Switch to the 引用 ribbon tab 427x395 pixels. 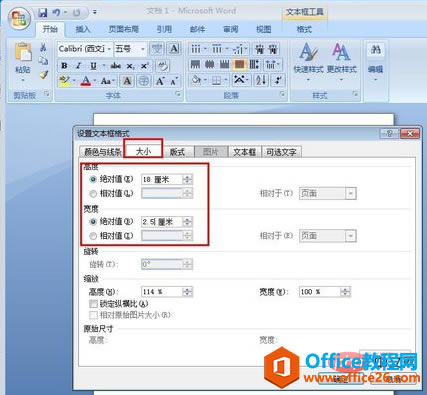click(164, 29)
